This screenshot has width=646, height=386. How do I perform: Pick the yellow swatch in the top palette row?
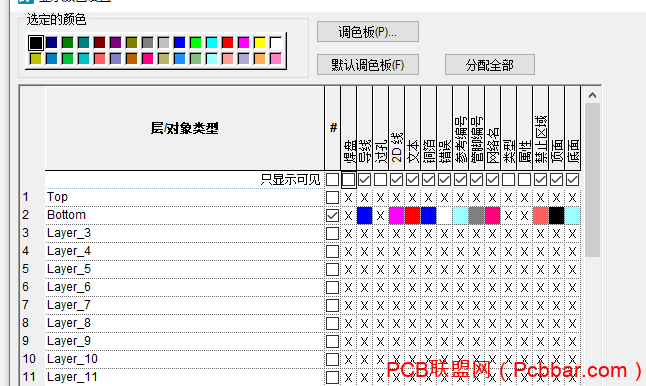point(260,43)
